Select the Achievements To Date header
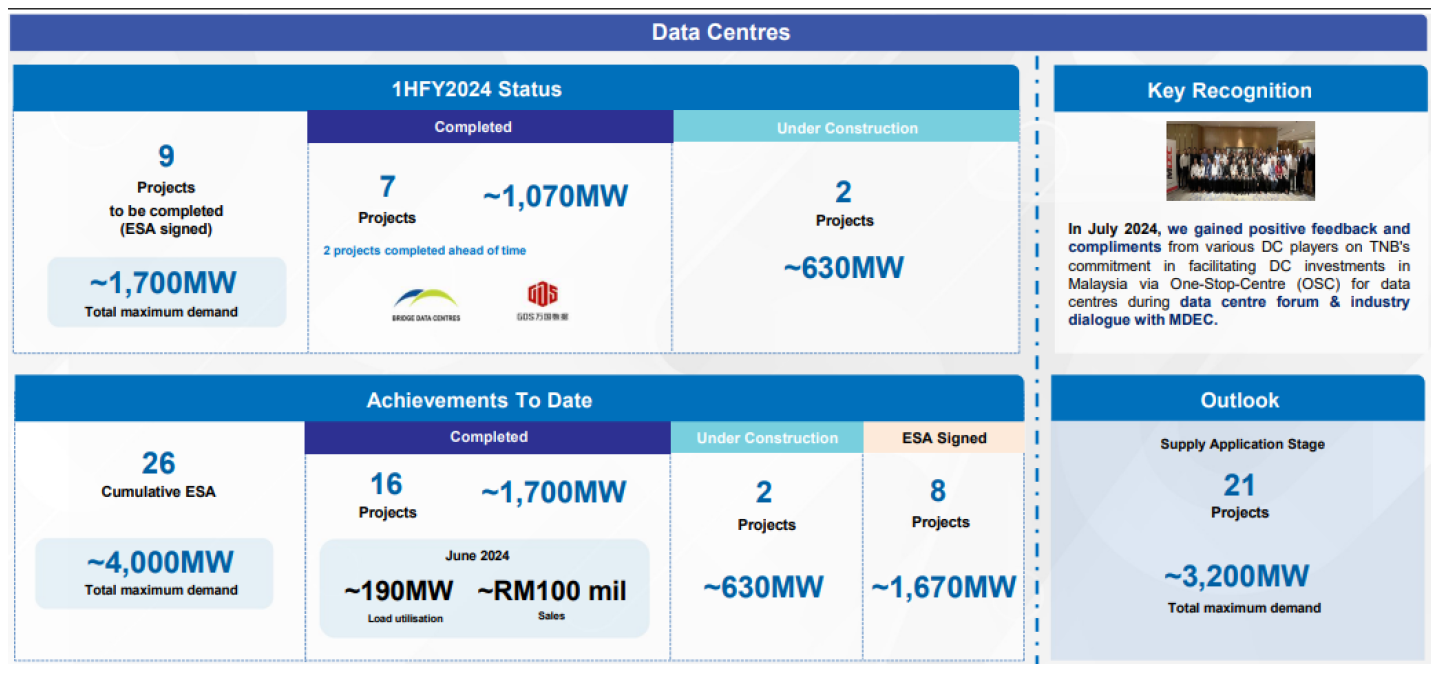 (479, 400)
